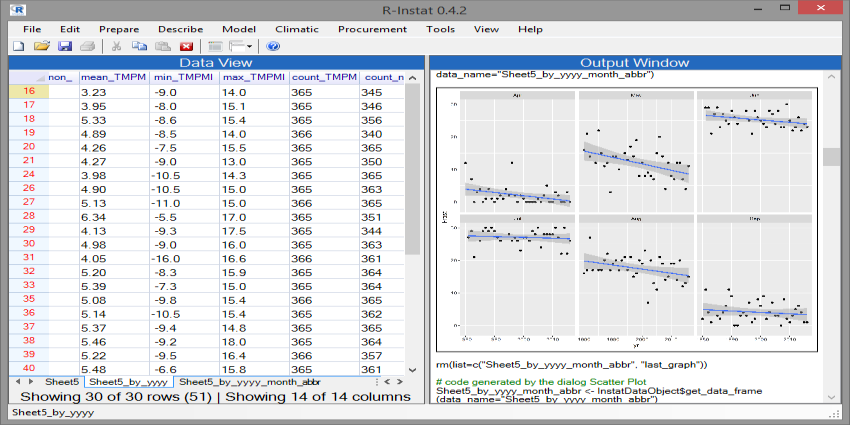Viewport: 850px width, 425px height.
Task: Click the select-all corner of the grid
Action: pyautogui.click(x=28, y=78)
